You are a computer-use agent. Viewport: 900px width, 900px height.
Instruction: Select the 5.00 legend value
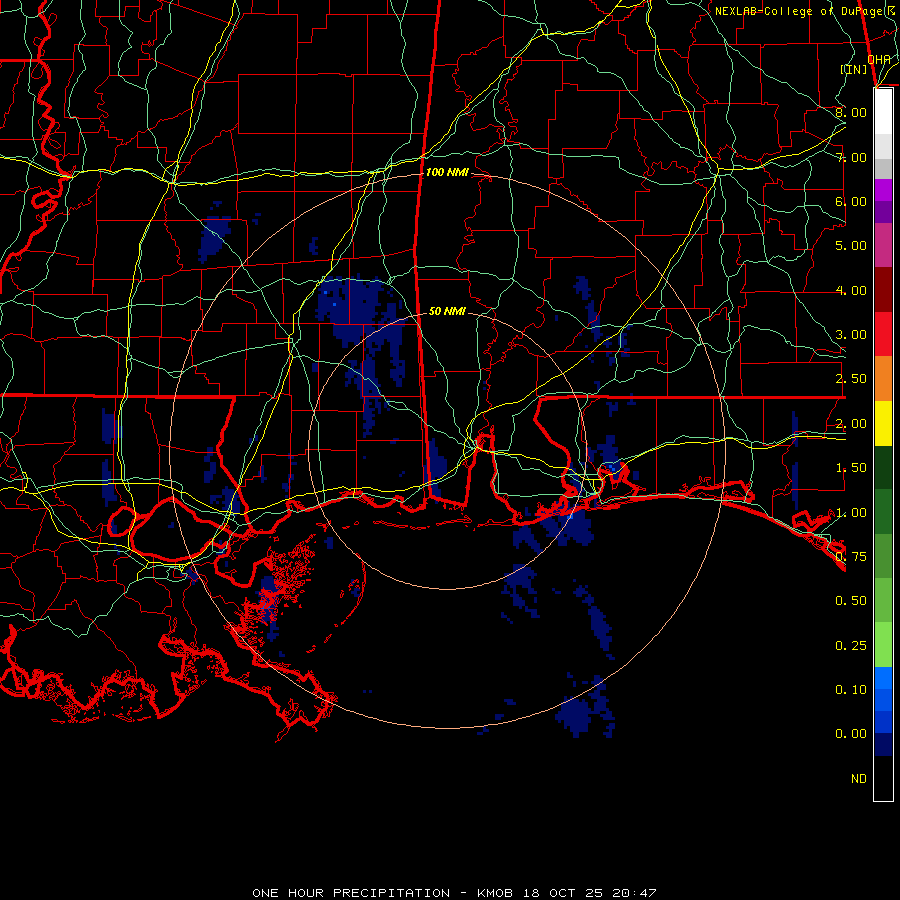tap(851, 246)
